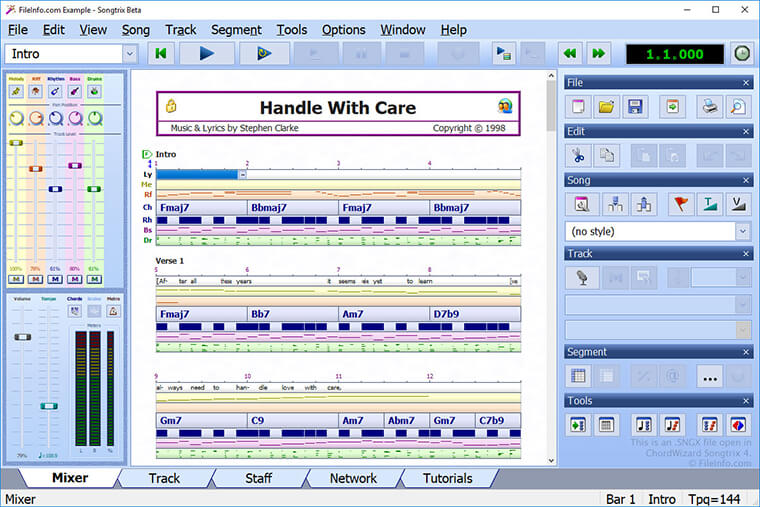This screenshot has height=507, width=760.
Task: Open the Segment menu
Action: (237, 29)
